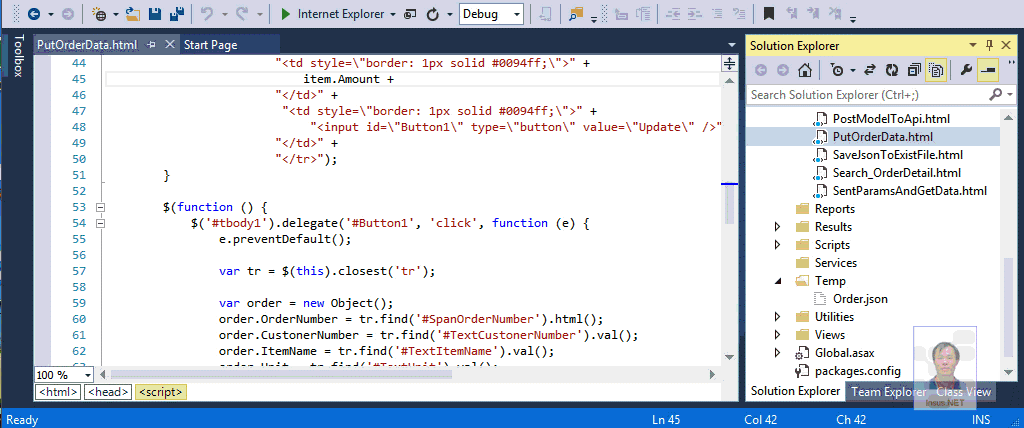Toggle pin on Solution Explorer panel

pos(990,46)
